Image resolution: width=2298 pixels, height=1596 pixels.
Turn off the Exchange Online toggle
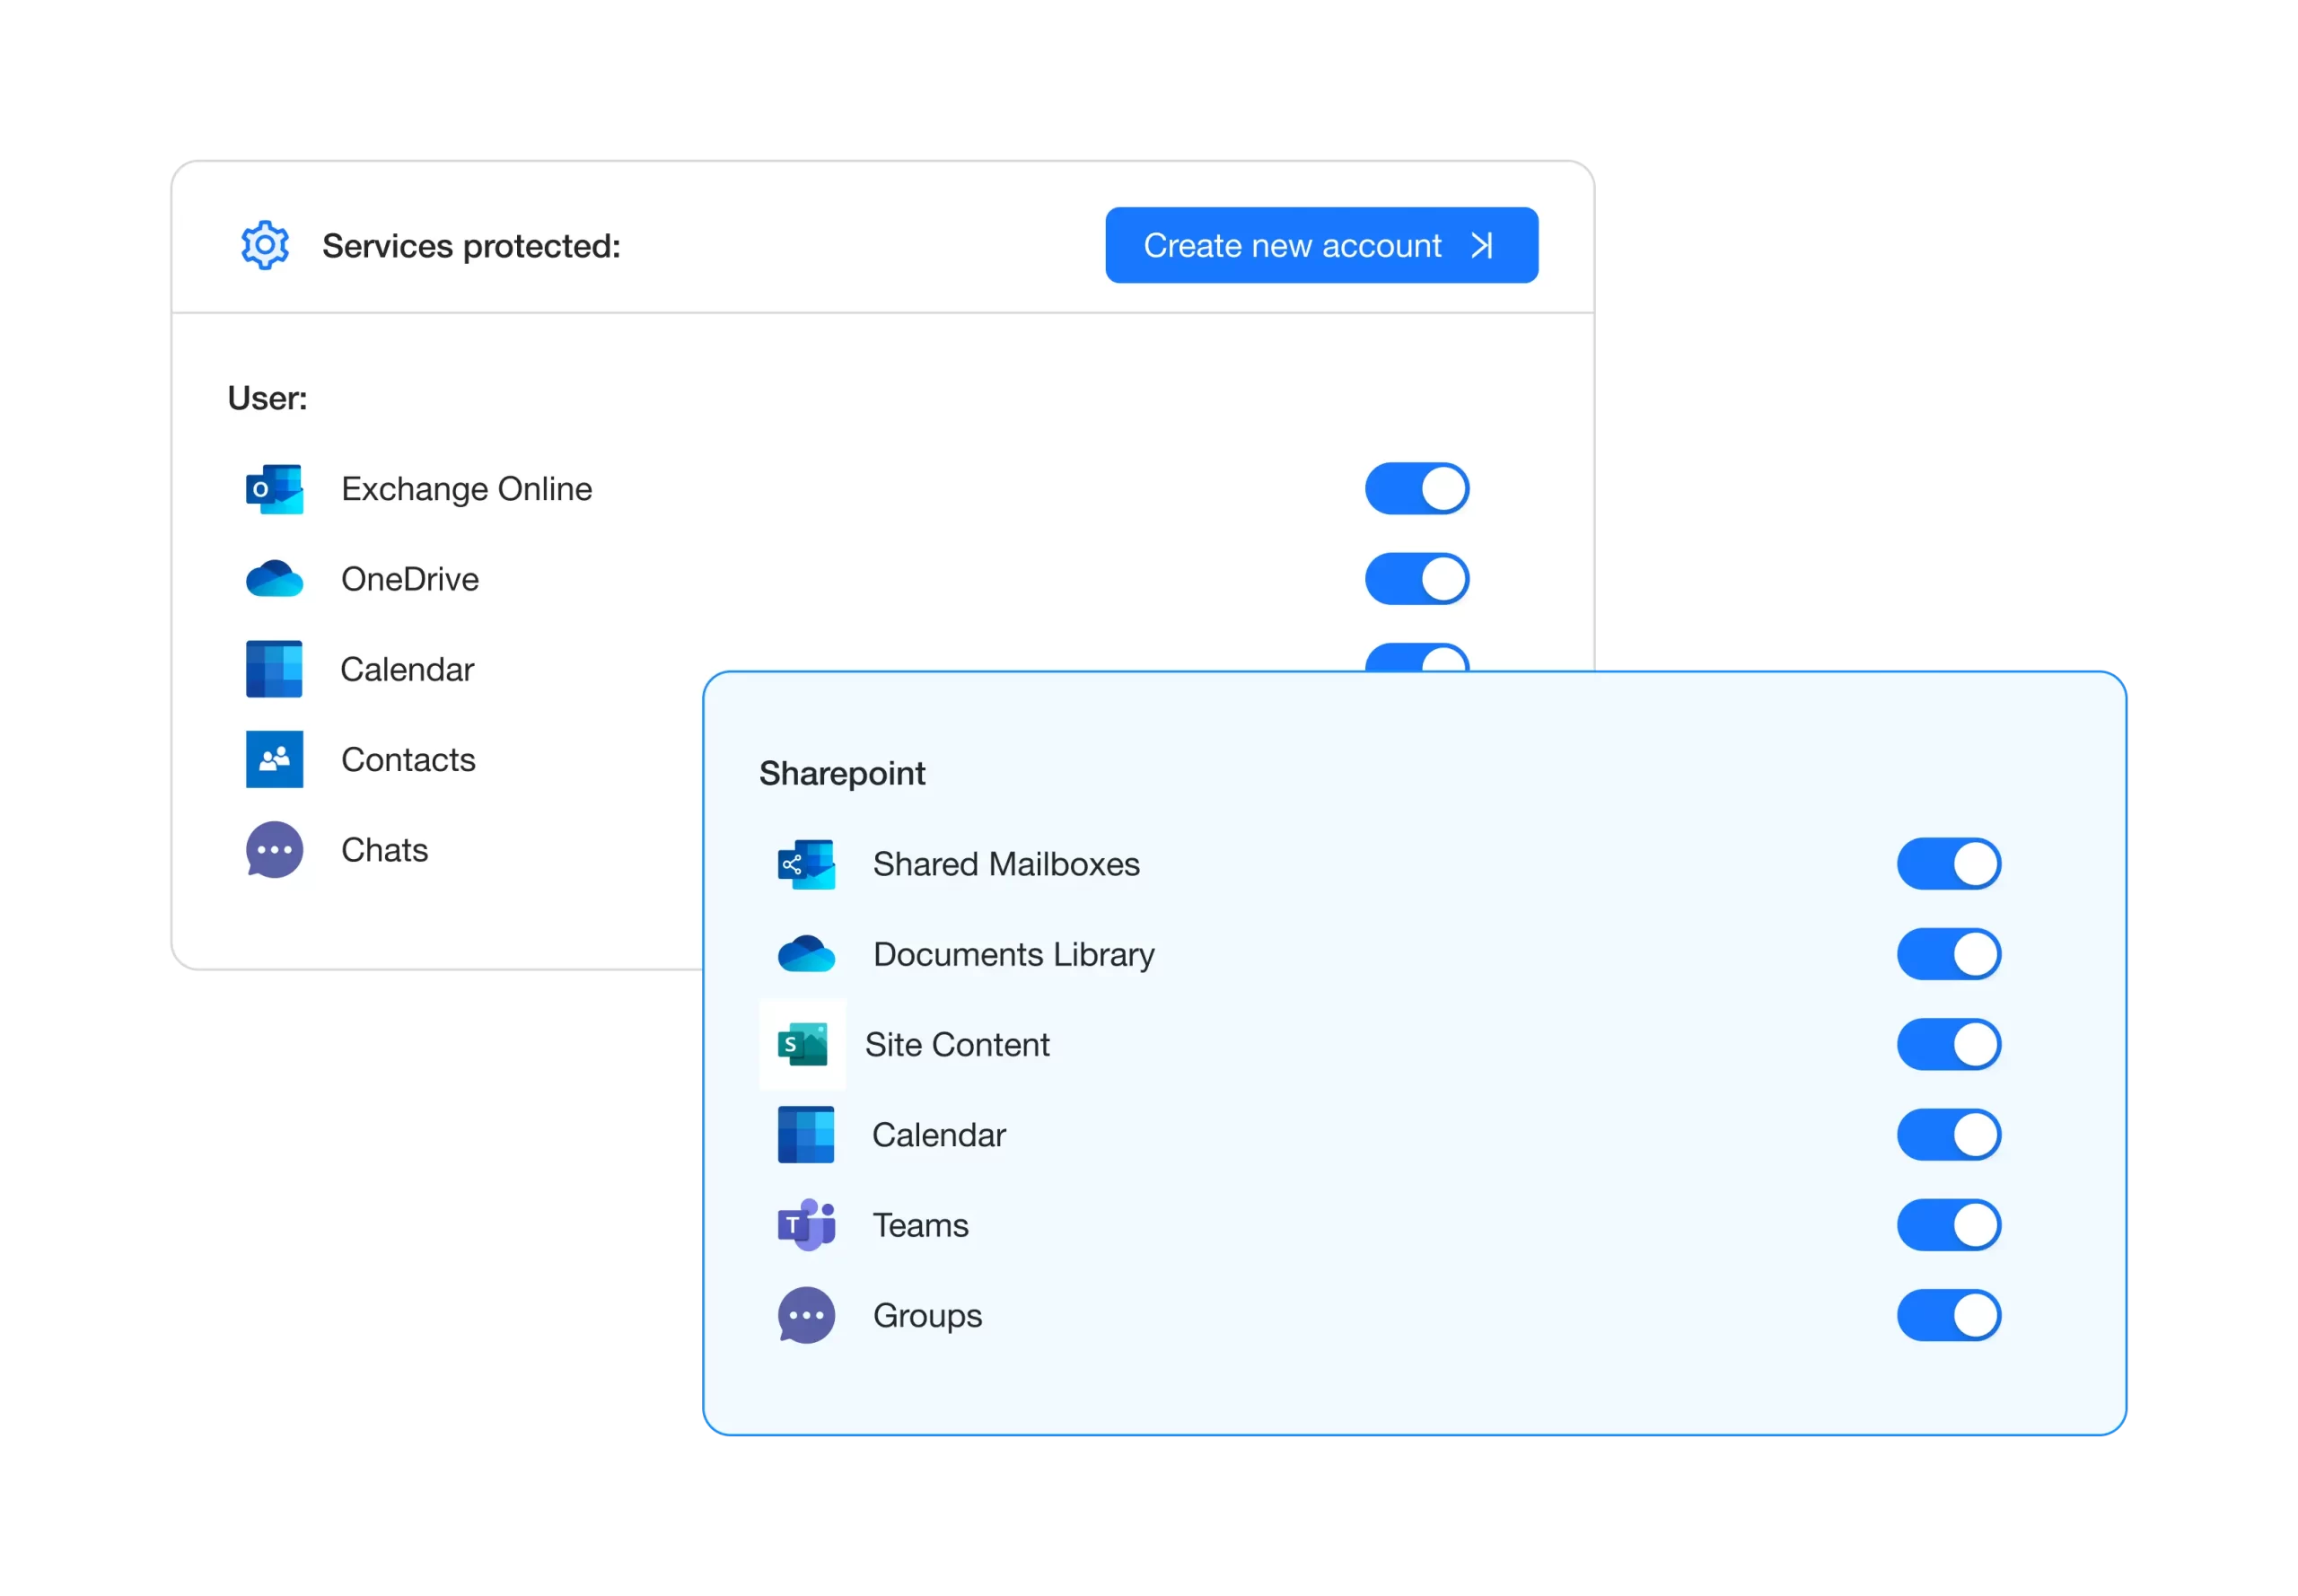[x=1416, y=489]
